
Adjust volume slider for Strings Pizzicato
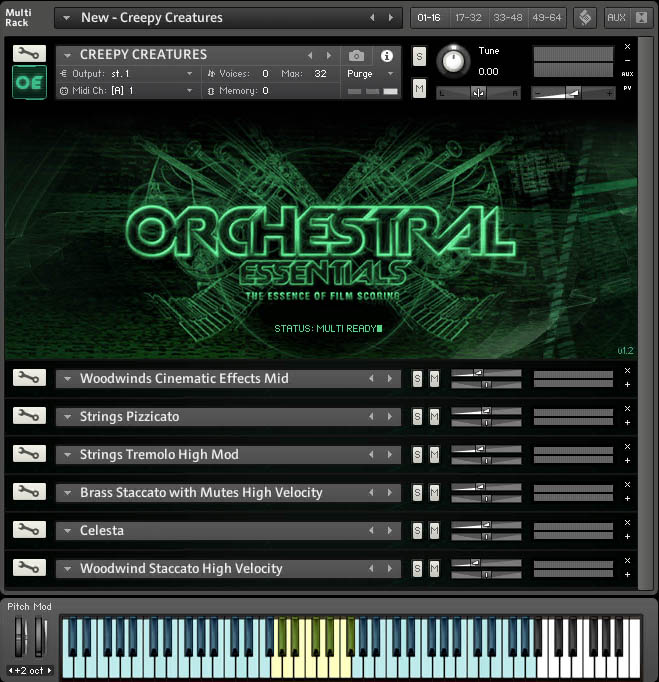[486, 411]
